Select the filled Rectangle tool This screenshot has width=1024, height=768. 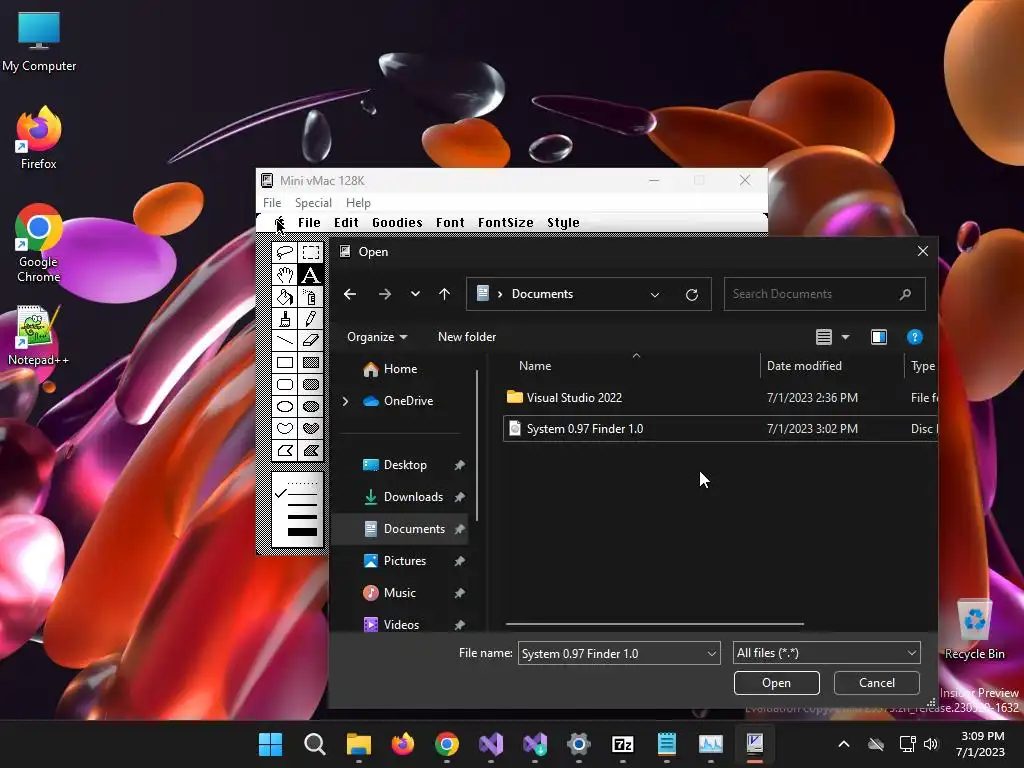(311, 362)
